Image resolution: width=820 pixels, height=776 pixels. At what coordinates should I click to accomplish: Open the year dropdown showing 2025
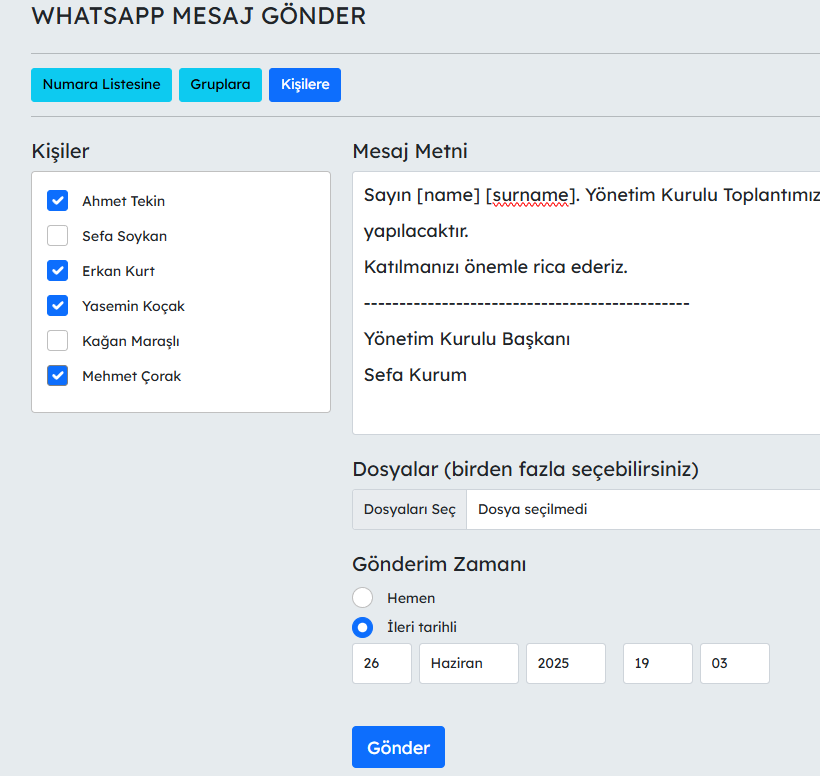click(x=565, y=663)
